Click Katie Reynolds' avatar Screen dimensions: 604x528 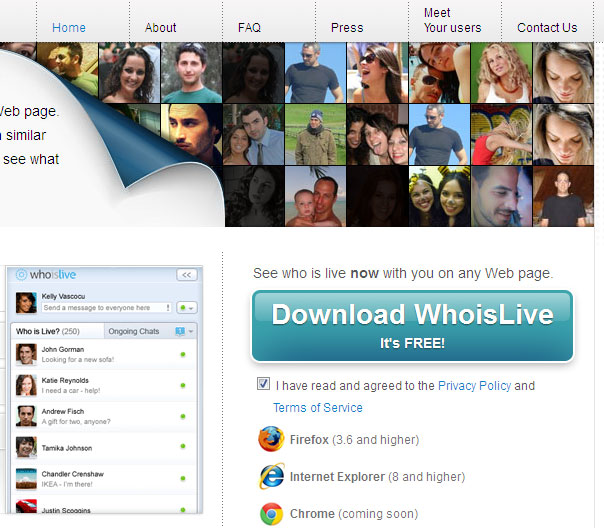tap(26, 385)
